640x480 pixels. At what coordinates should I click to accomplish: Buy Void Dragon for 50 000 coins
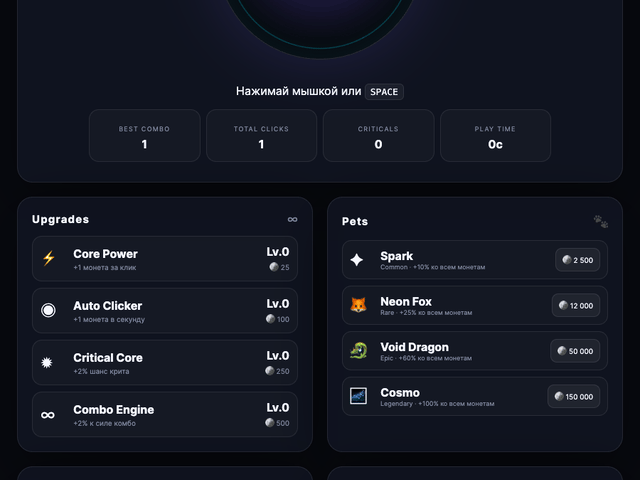[x=575, y=351]
